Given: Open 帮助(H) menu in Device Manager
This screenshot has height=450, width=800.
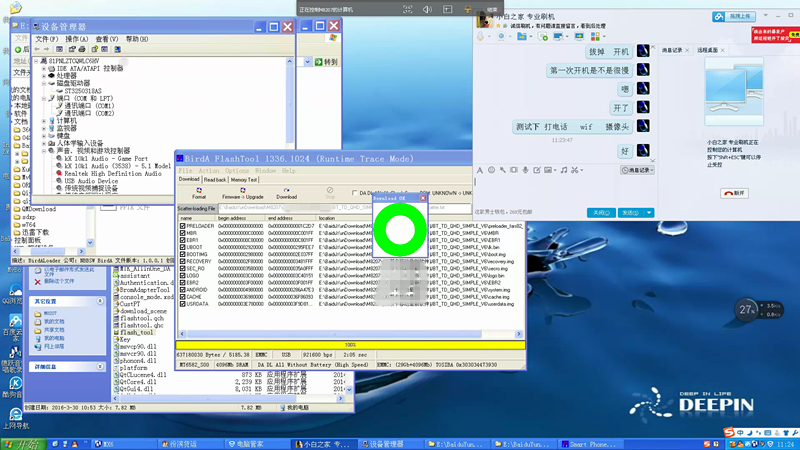Looking at the screenshot, I should click(x=137, y=39).
